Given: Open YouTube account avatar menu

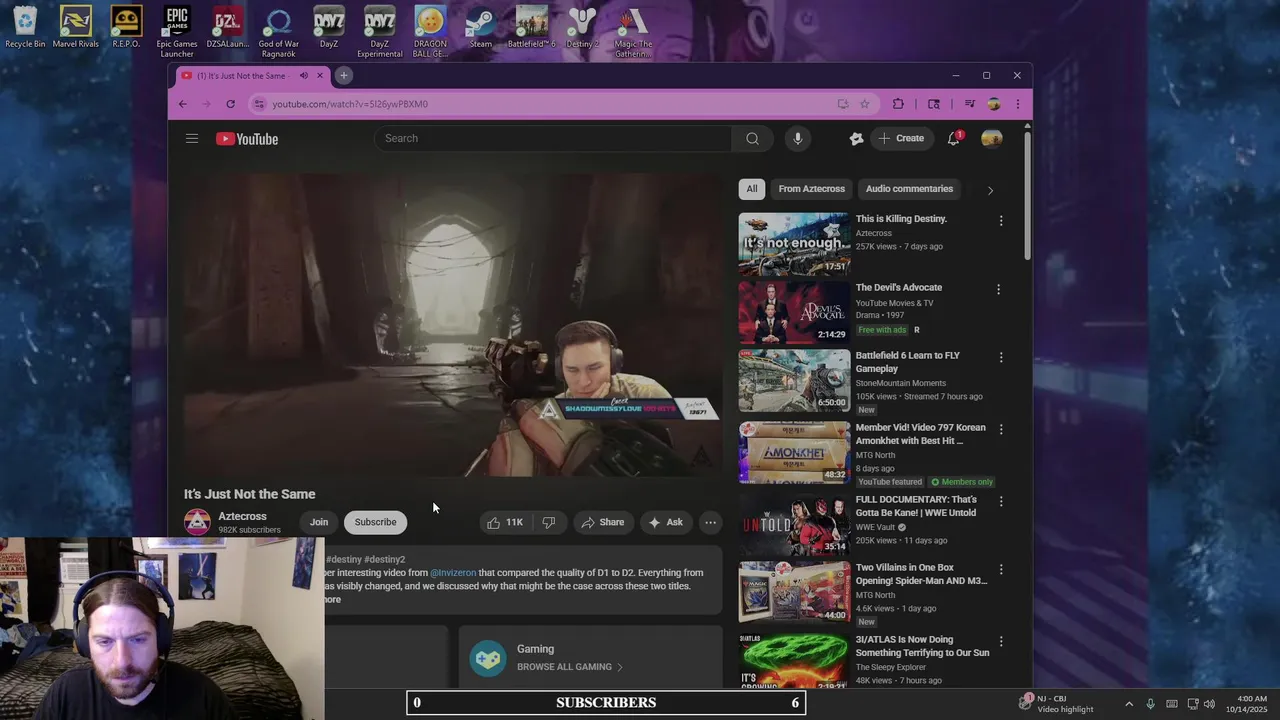Looking at the screenshot, I should (x=992, y=138).
